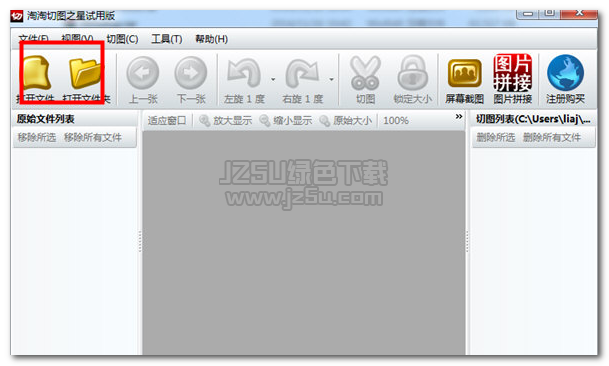
Task: Toggle the 锁定大小 lock icon
Action: pos(412,80)
